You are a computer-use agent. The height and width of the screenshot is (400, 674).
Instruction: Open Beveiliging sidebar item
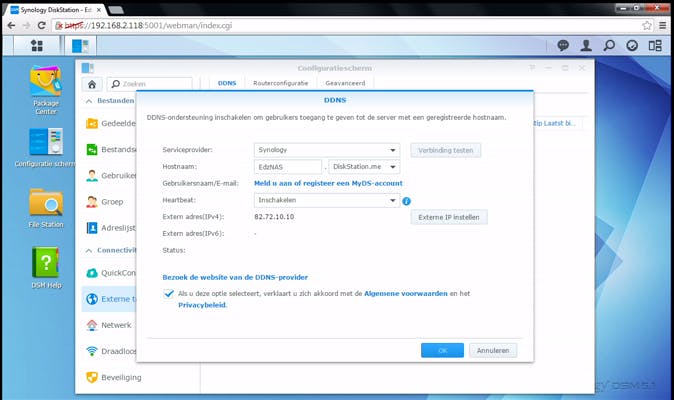[113, 377]
